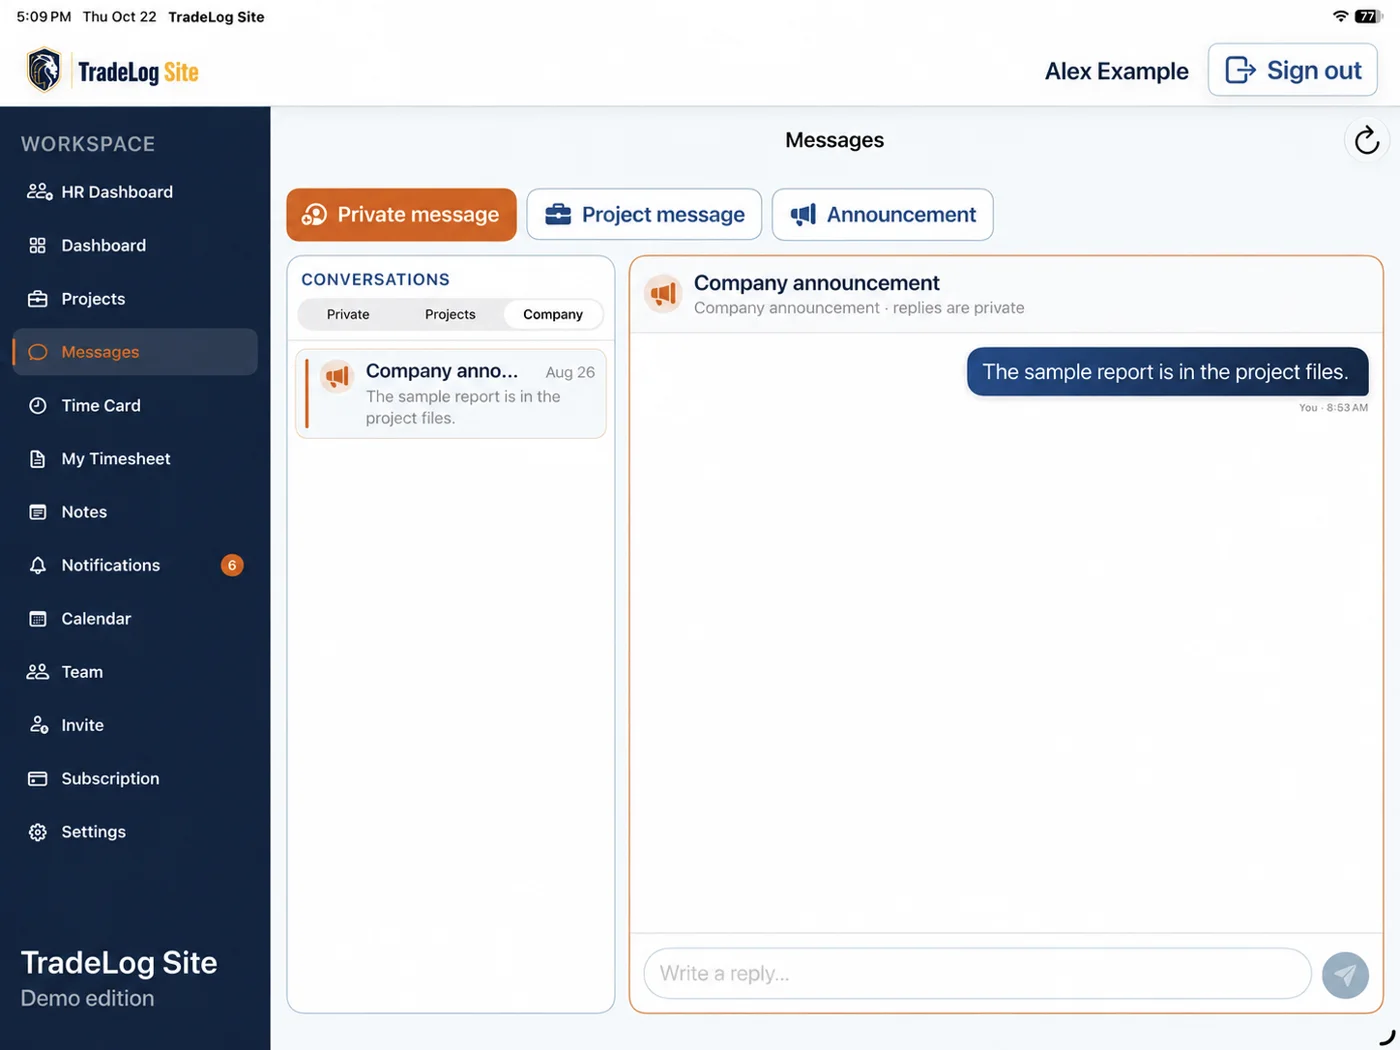Image resolution: width=1400 pixels, height=1050 pixels.
Task: Open Time Card label in sidebar
Action: coord(101,405)
